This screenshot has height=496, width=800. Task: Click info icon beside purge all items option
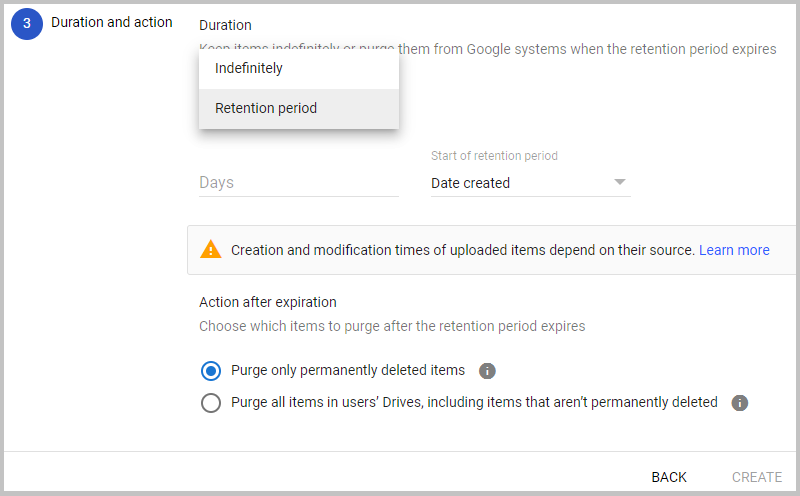point(740,403)
